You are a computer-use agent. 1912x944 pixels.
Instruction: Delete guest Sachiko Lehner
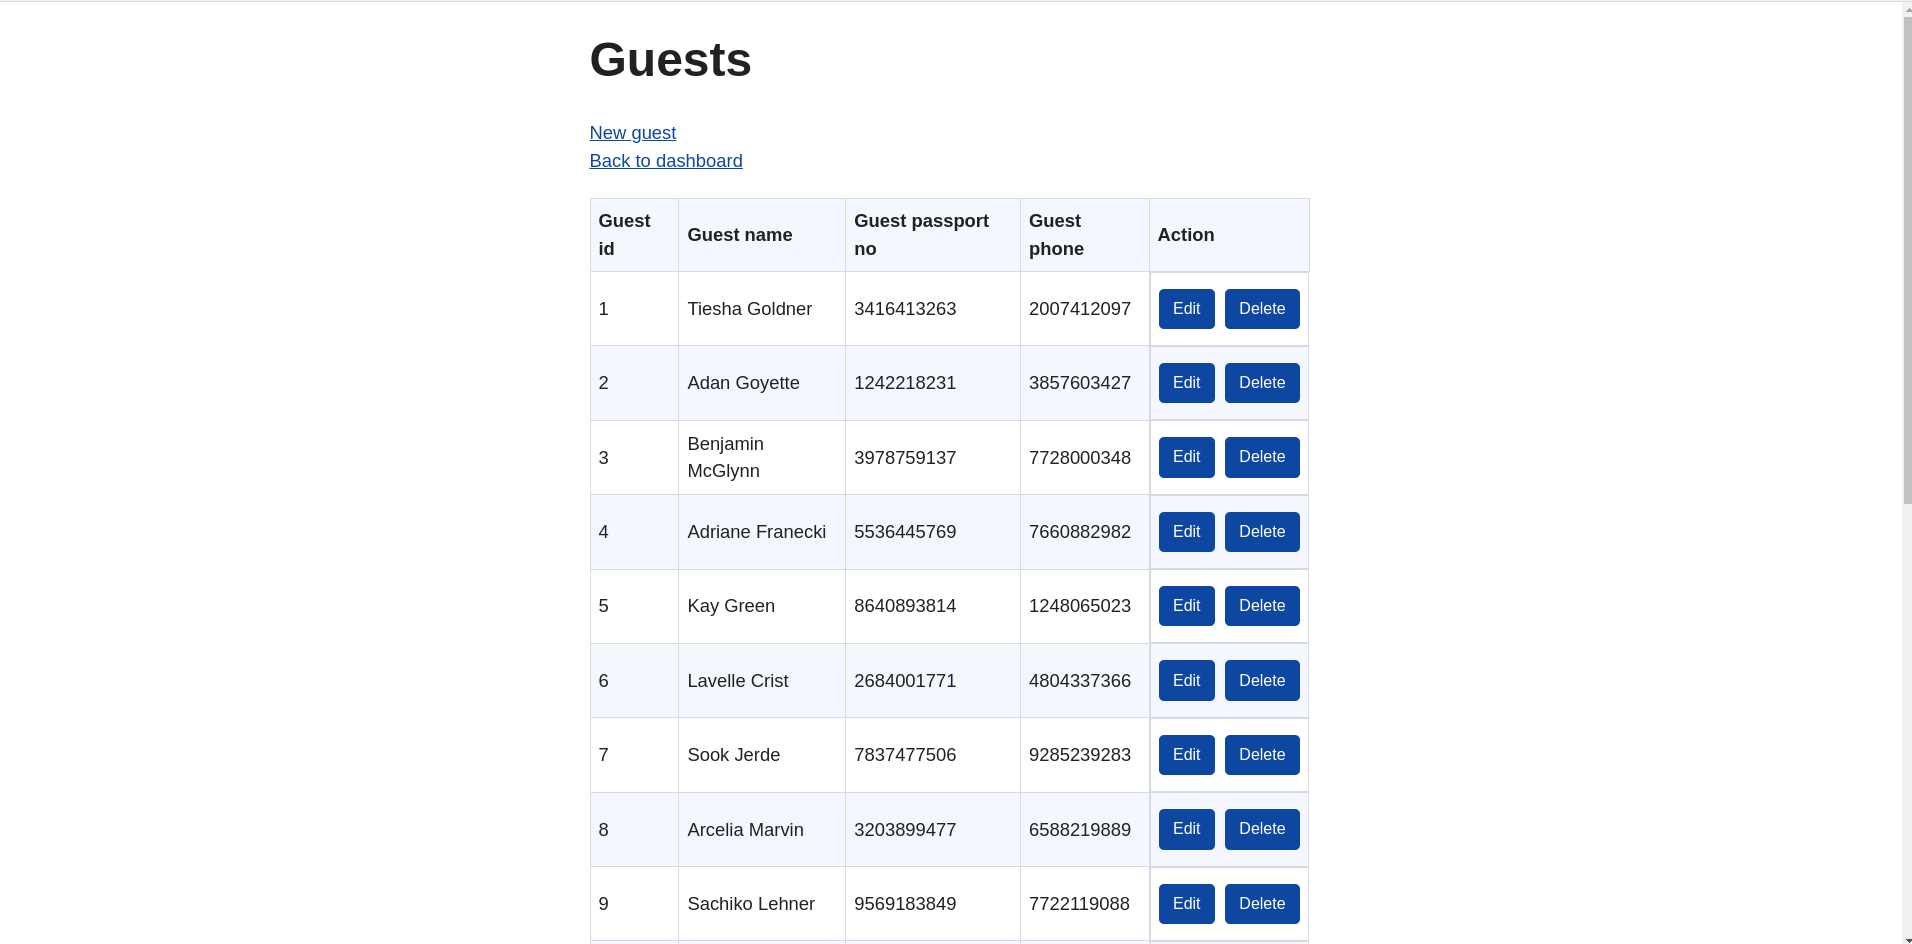(1261, 903)
